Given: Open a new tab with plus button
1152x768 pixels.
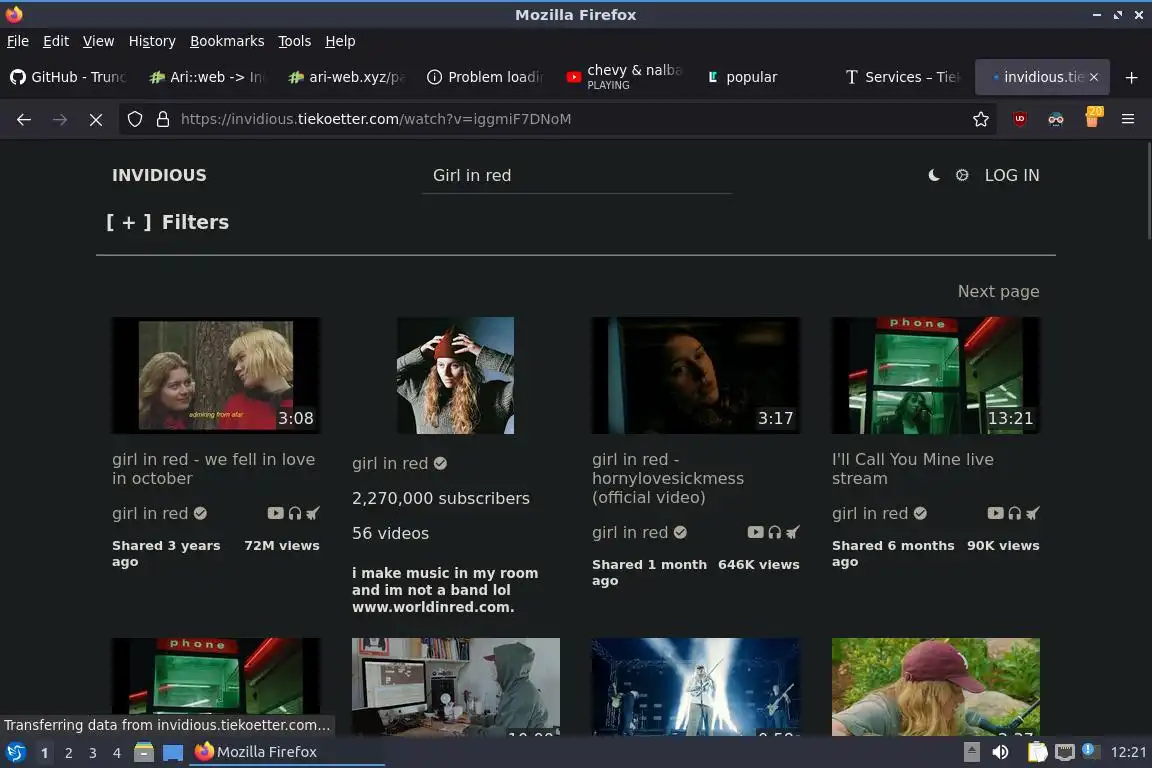Looking at the screenshot, I should tap(1131, 77).
